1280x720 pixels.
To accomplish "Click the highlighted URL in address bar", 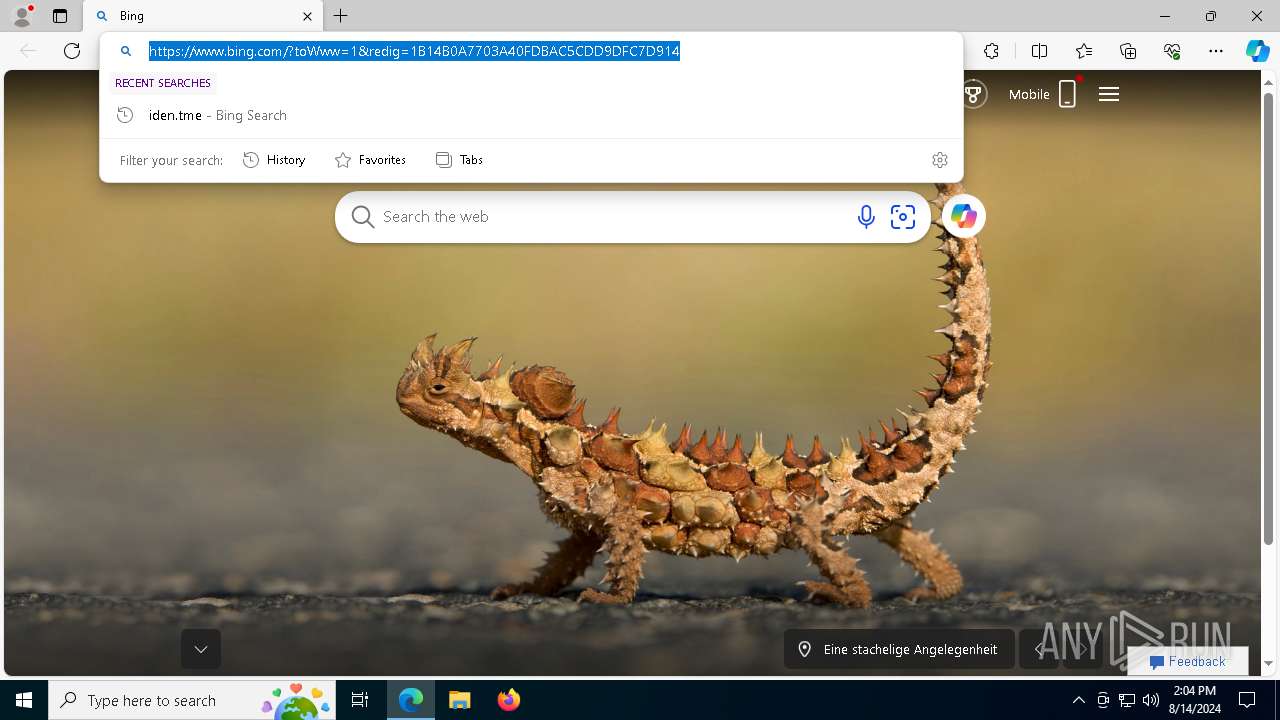I will (x=414, y=51).
